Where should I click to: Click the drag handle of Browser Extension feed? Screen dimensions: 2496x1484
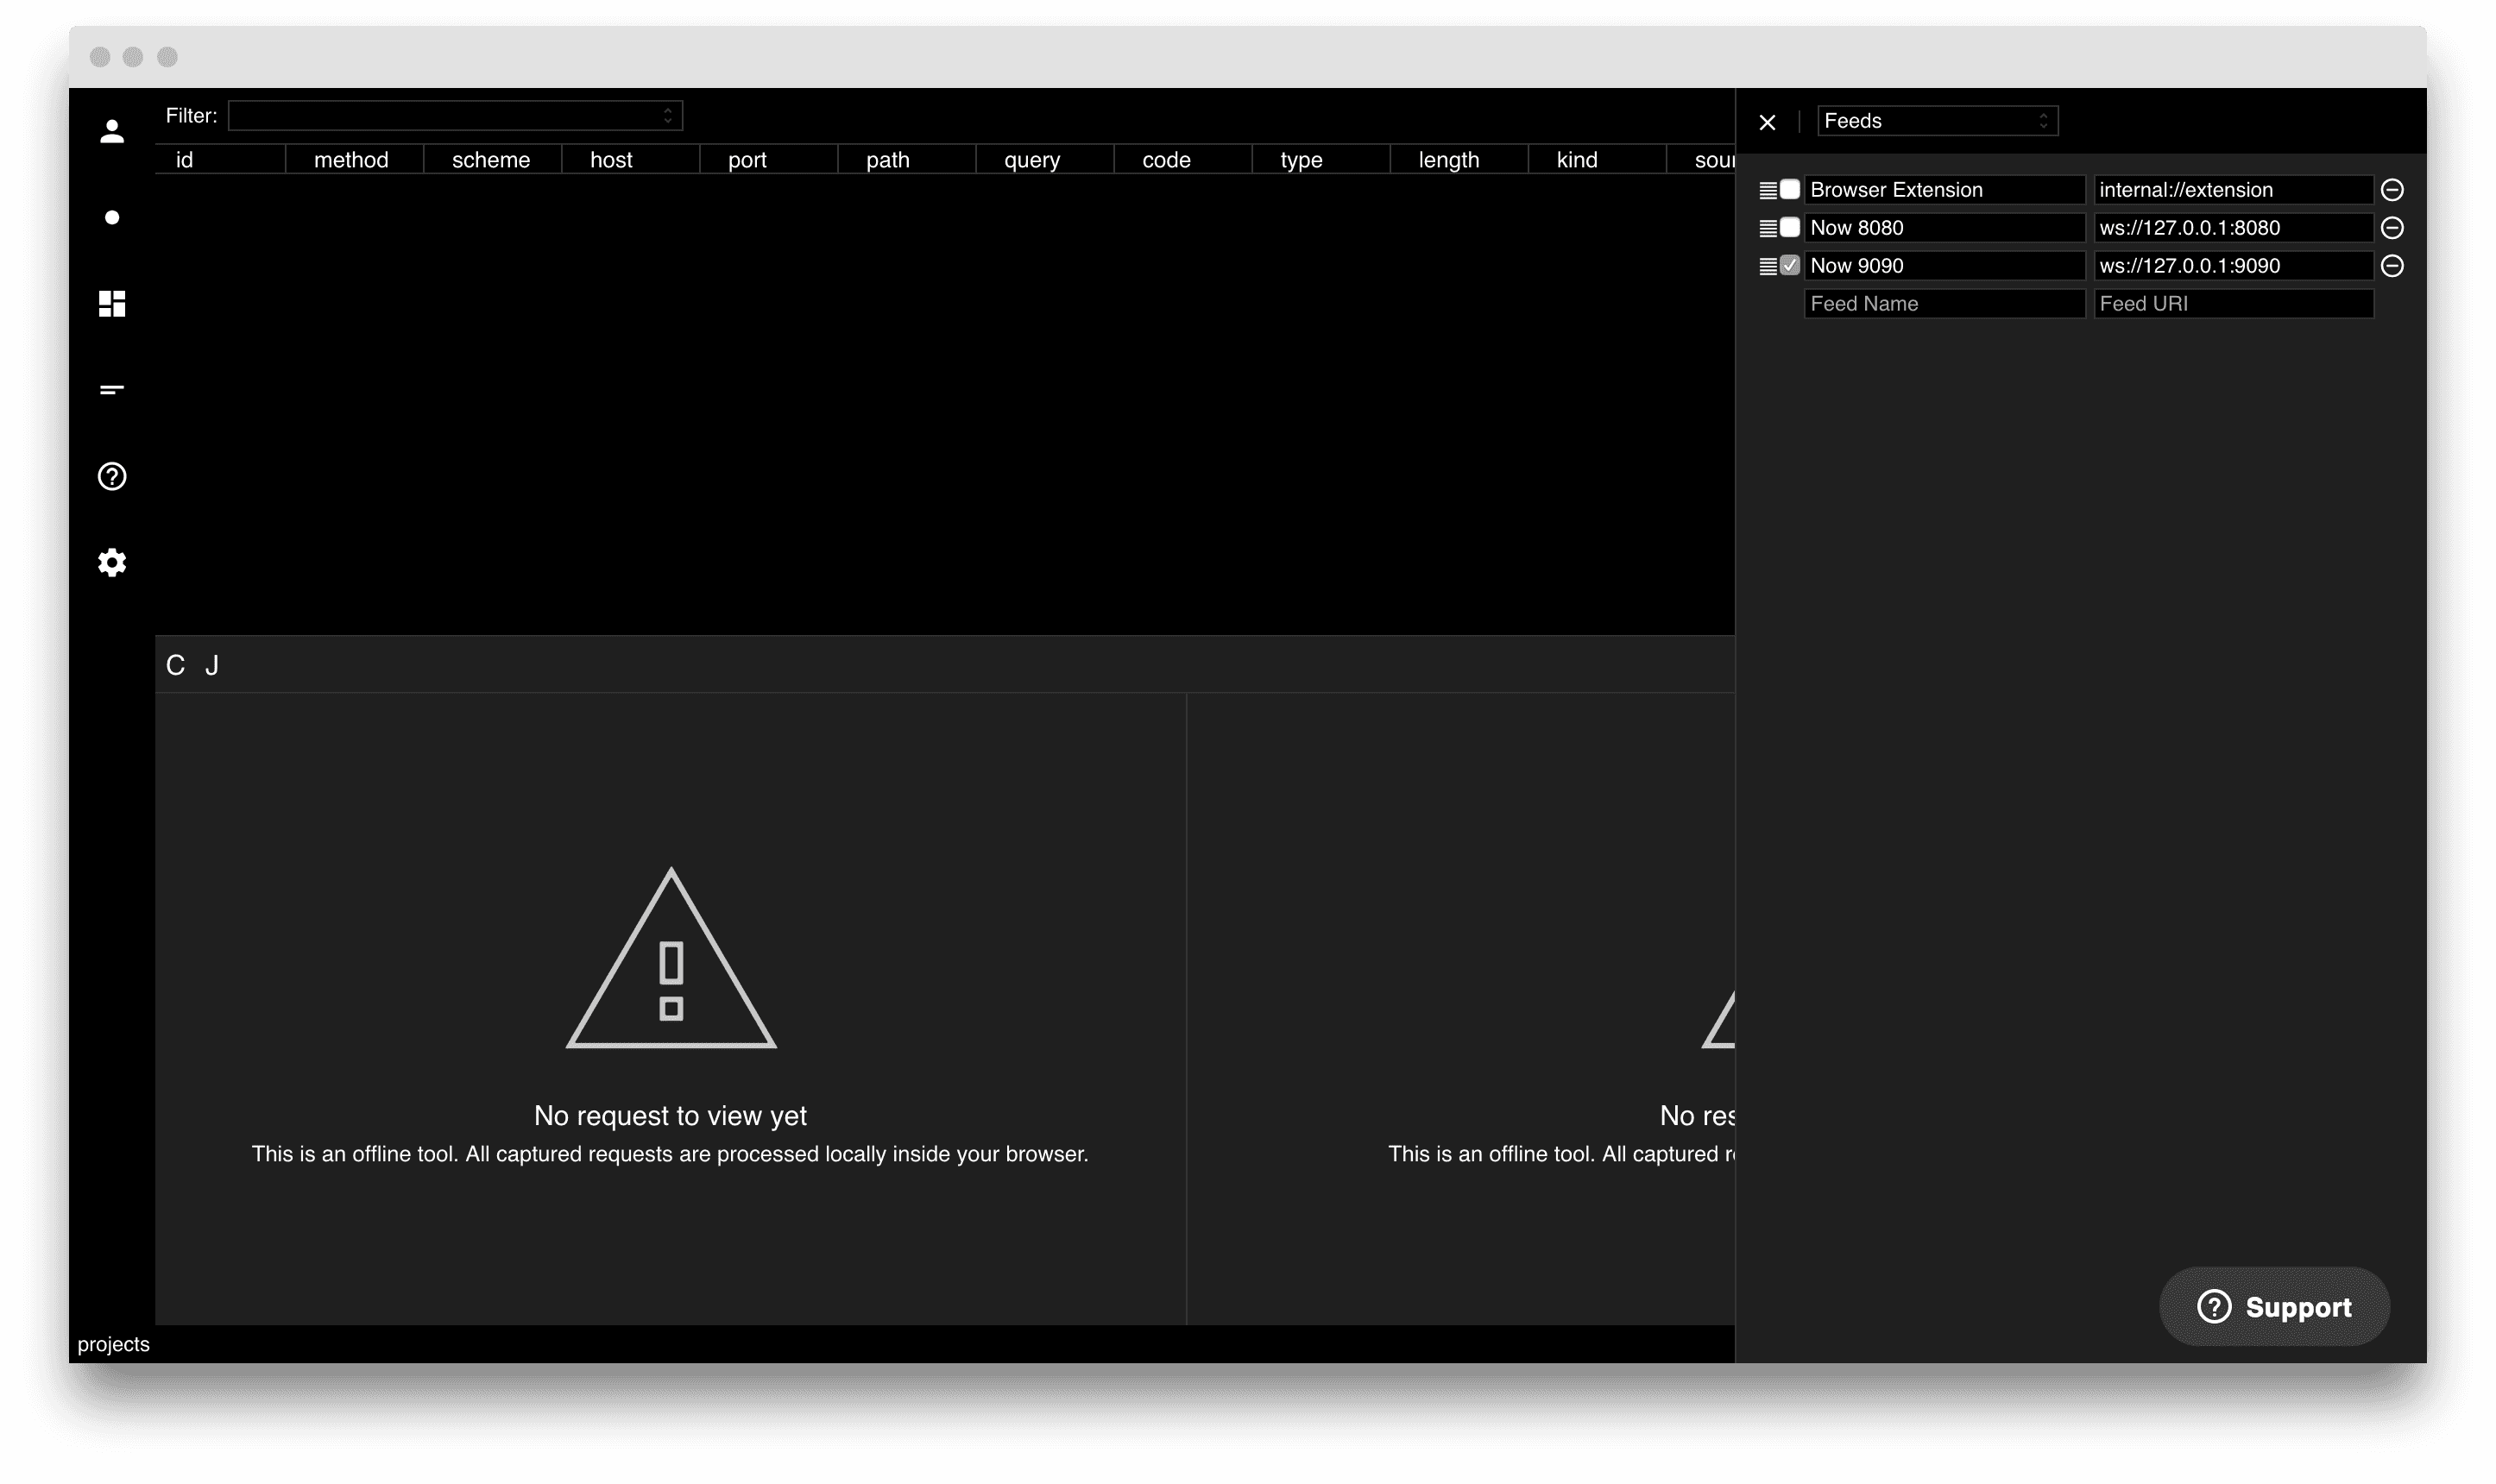click(x=1768, y=190)
